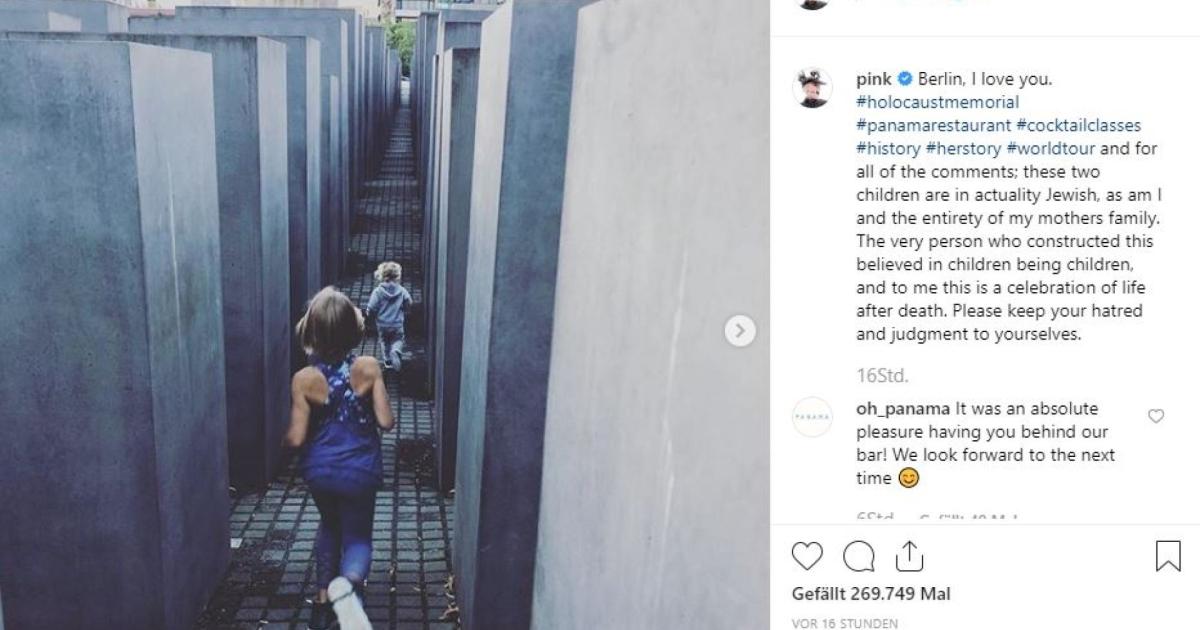Click the photo of children running
This screenshot has height=630, width=1200.
coord(385,315)
